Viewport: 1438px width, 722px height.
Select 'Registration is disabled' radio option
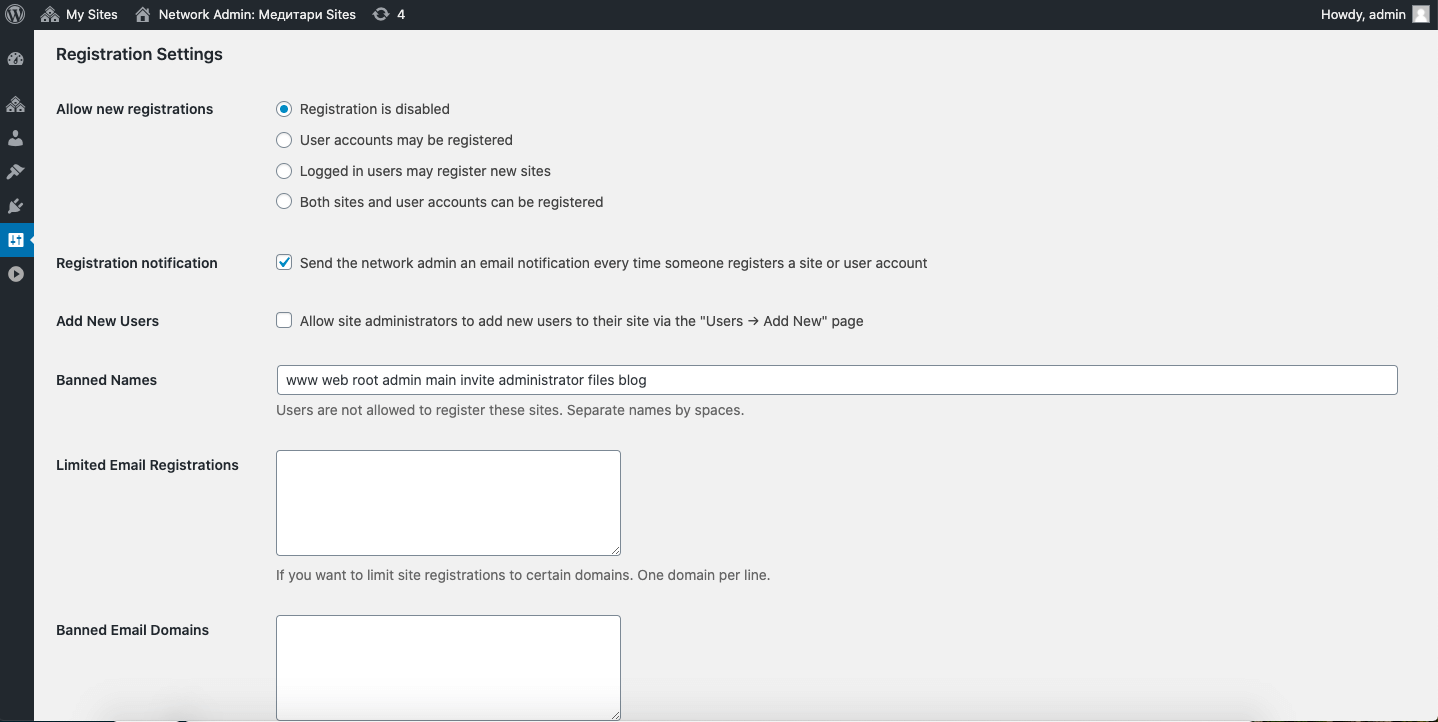point(284,109)
